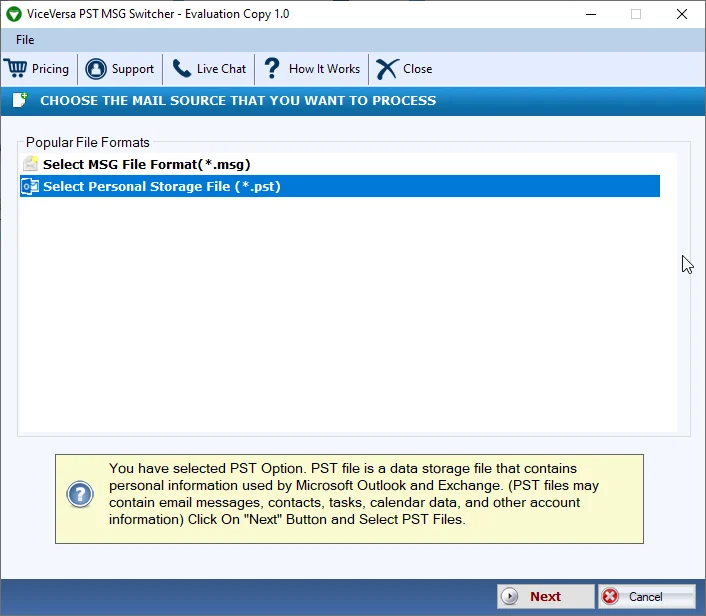The image size is (706, 616).
Task: Open the How It Works label
Action: coord(324,69)
